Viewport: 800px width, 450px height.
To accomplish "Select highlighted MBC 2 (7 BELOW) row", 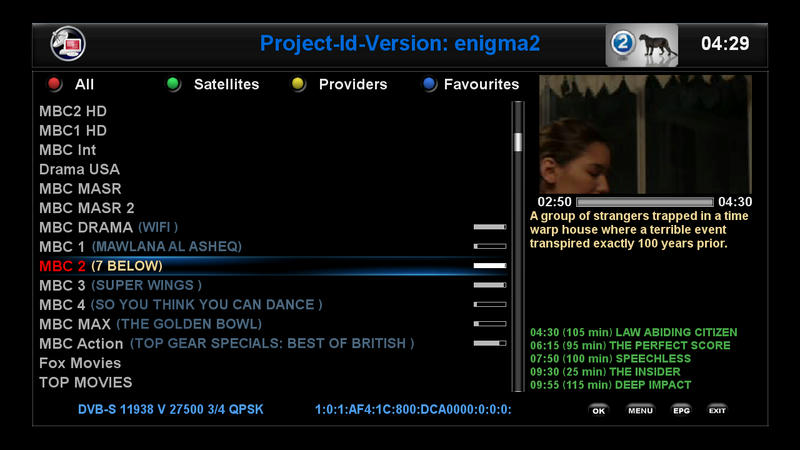I will [273, 266].
